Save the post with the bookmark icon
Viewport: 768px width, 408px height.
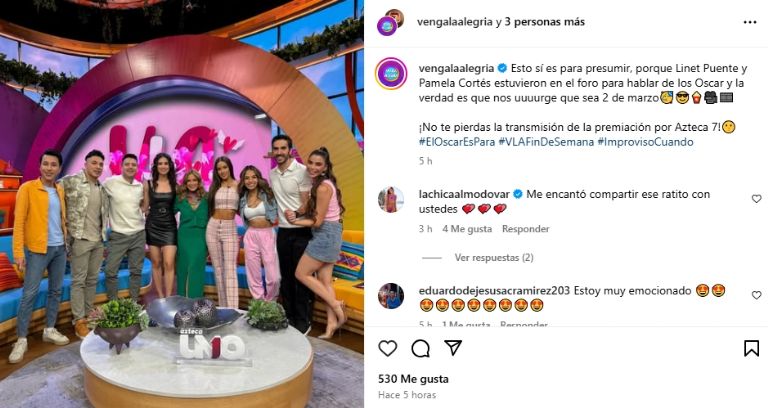pyautogui.click(x=751, y=348)
